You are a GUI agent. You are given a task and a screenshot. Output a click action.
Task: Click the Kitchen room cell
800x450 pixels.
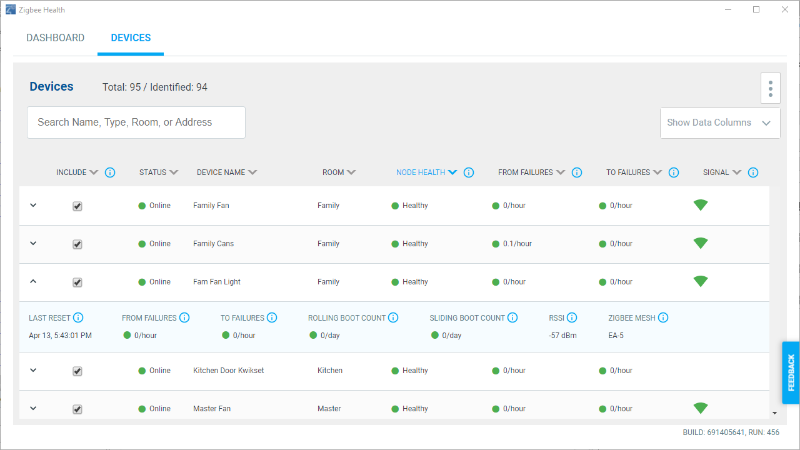click(330, 370)
